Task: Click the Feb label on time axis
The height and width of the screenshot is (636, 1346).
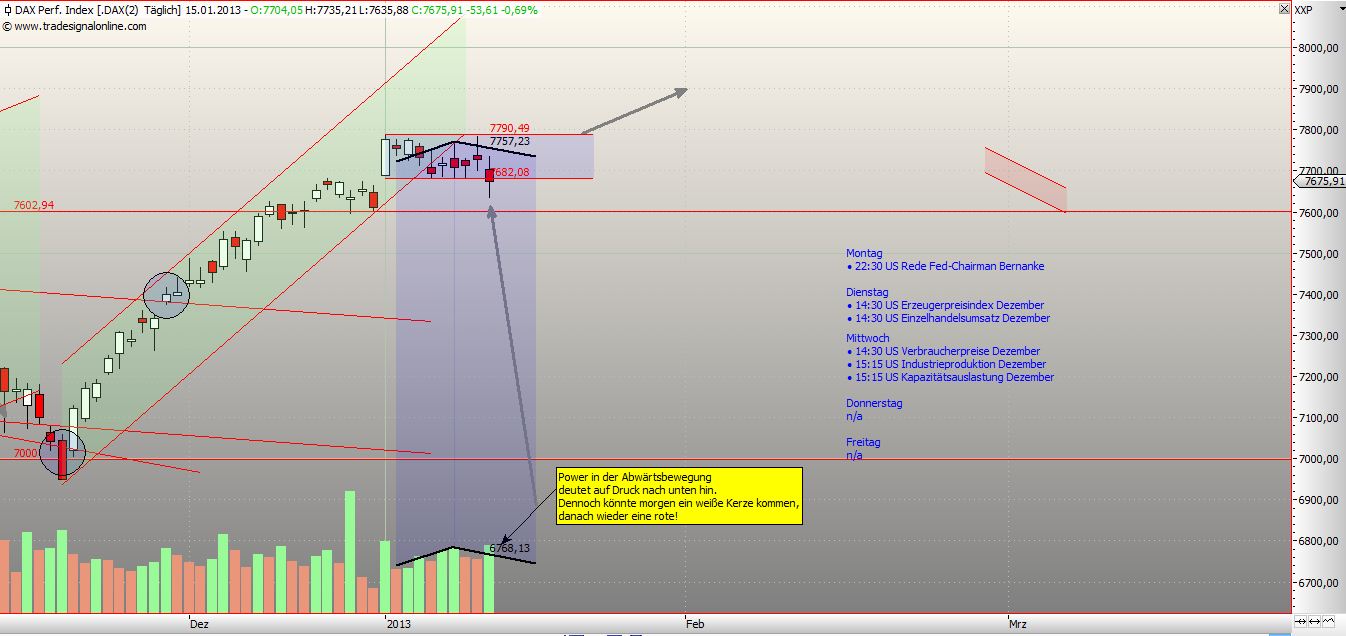Action: tap(695, 624)
